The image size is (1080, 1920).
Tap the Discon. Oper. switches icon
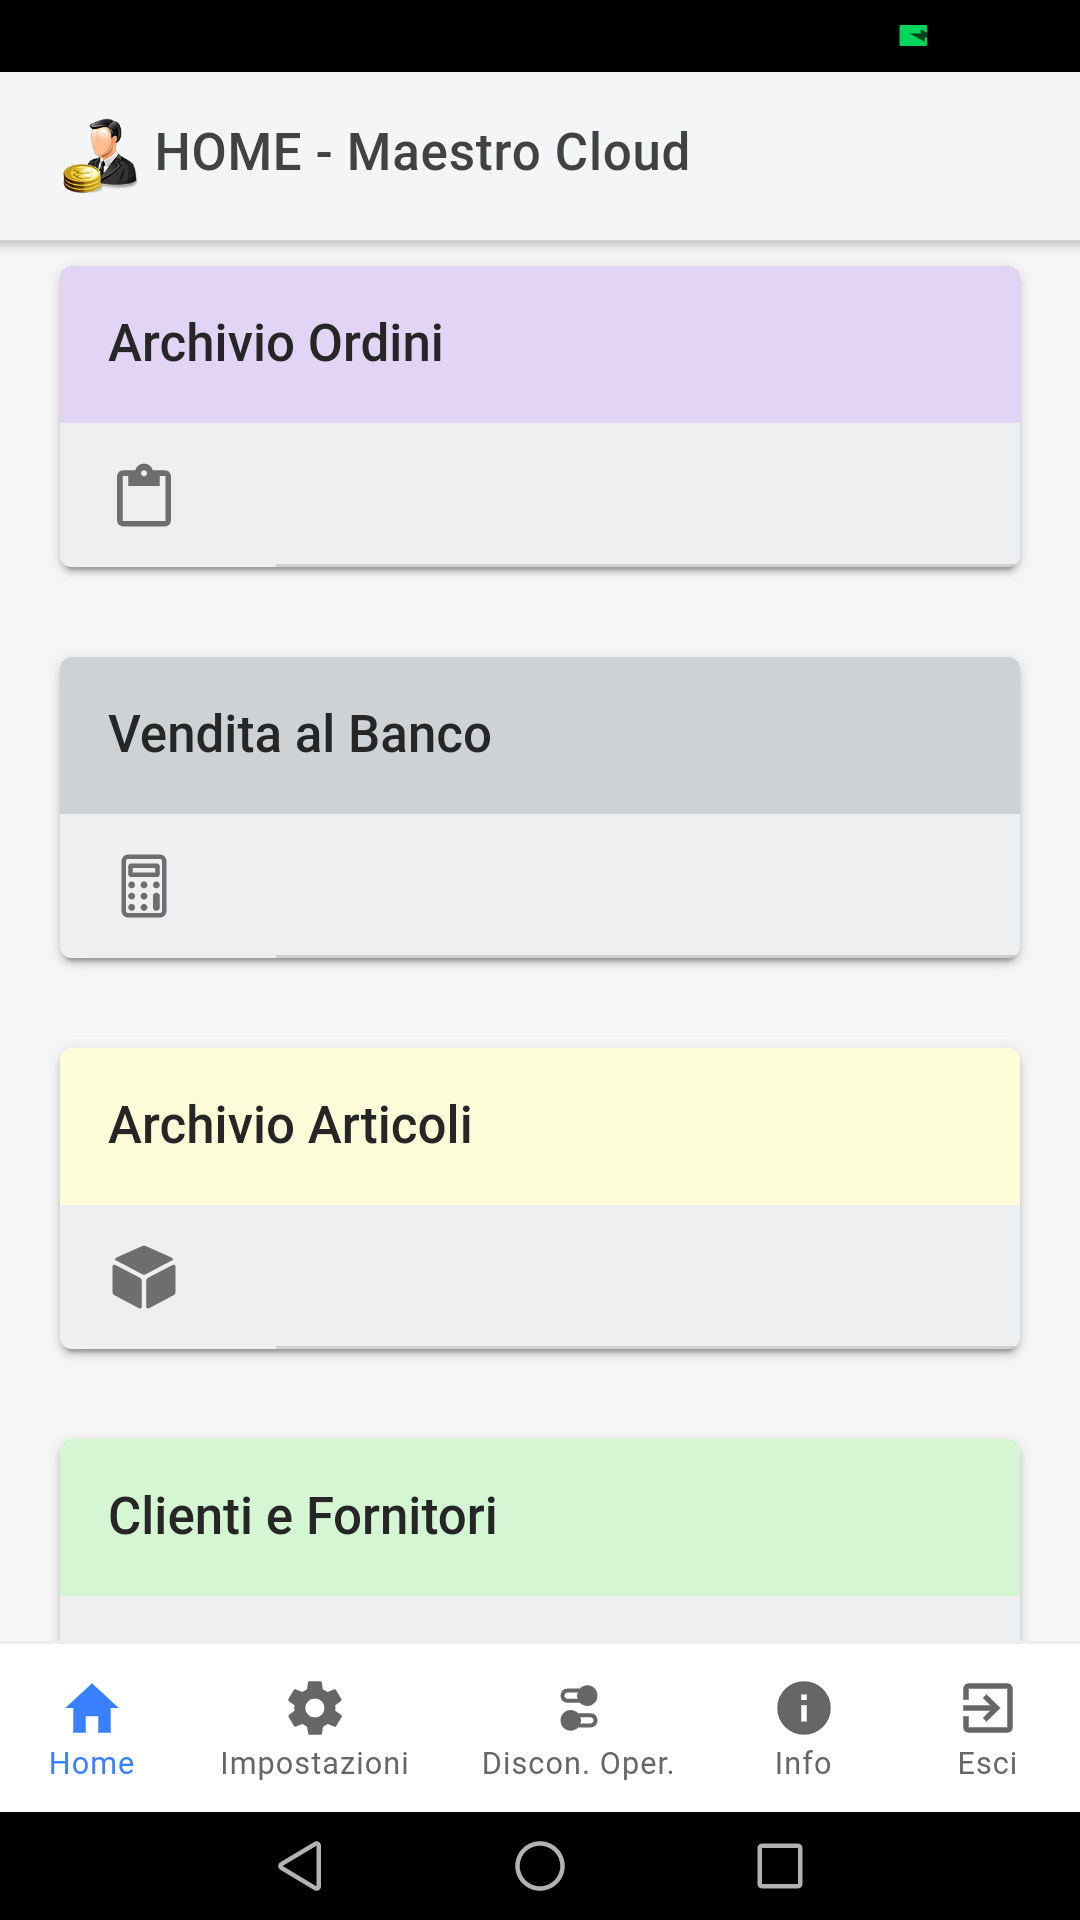(579, 1708)
